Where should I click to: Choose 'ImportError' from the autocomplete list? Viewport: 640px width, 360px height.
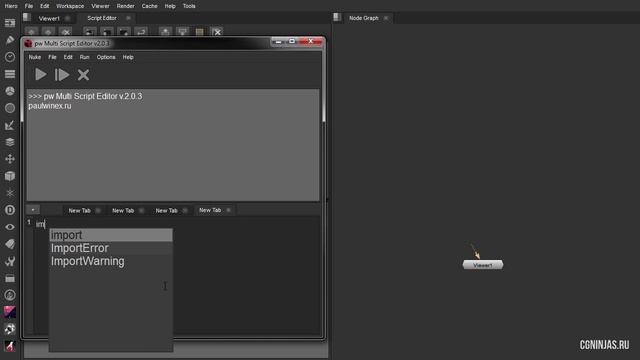pos(111,248)
